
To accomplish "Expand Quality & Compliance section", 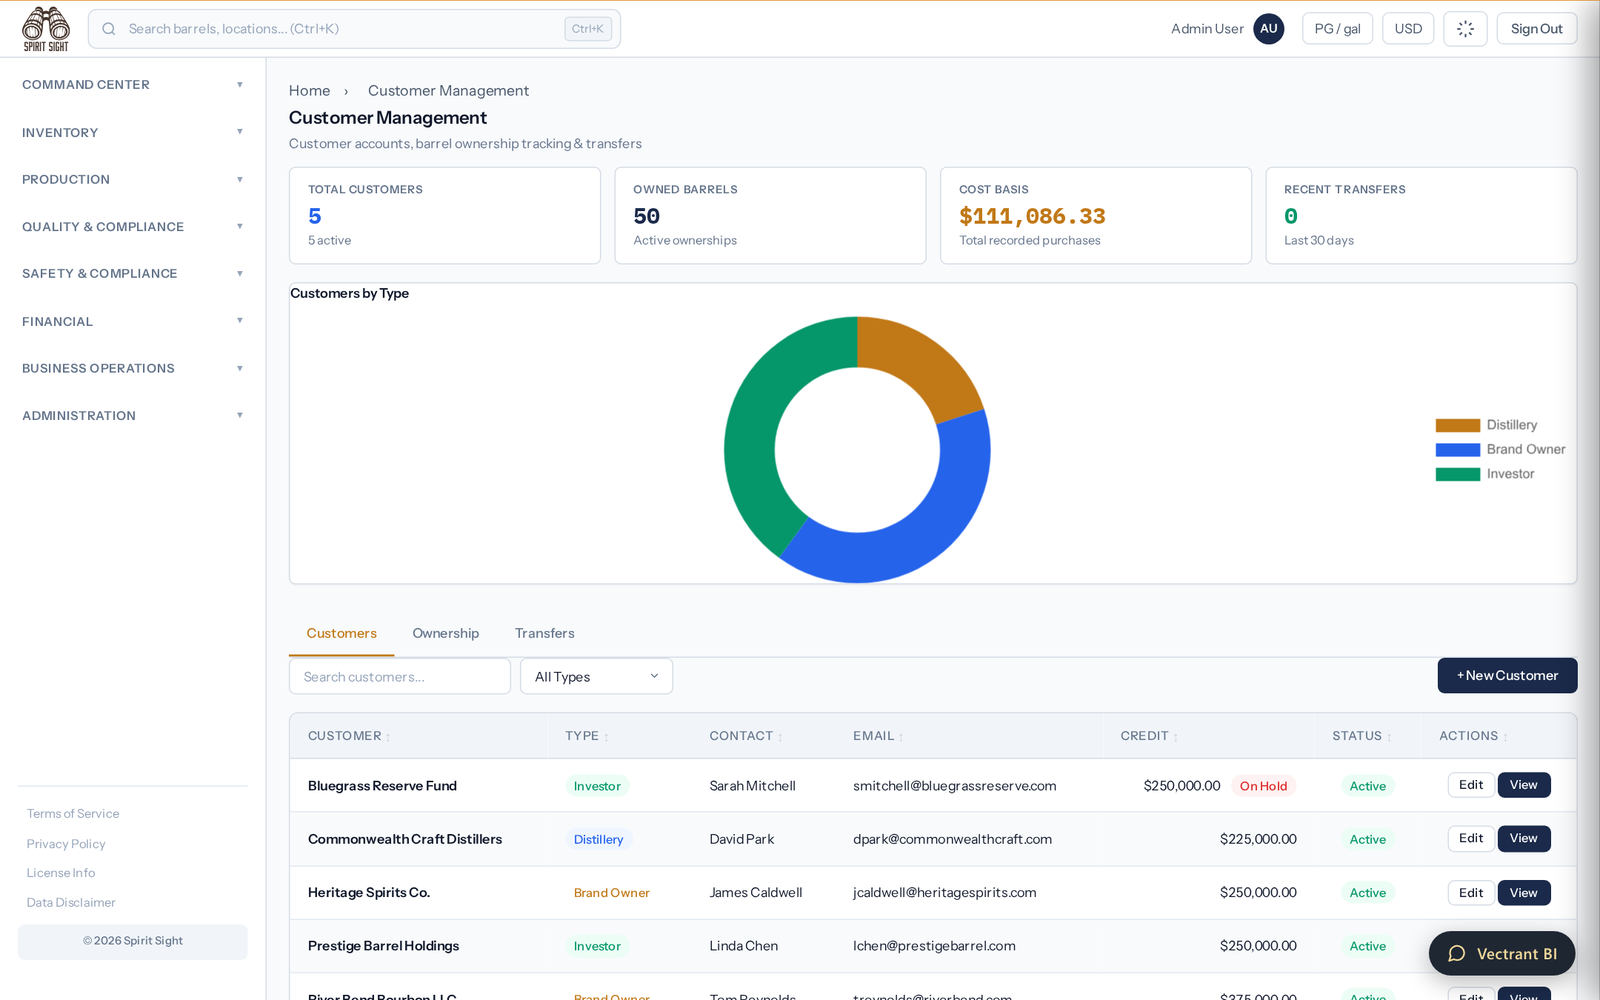I will 132,227.
